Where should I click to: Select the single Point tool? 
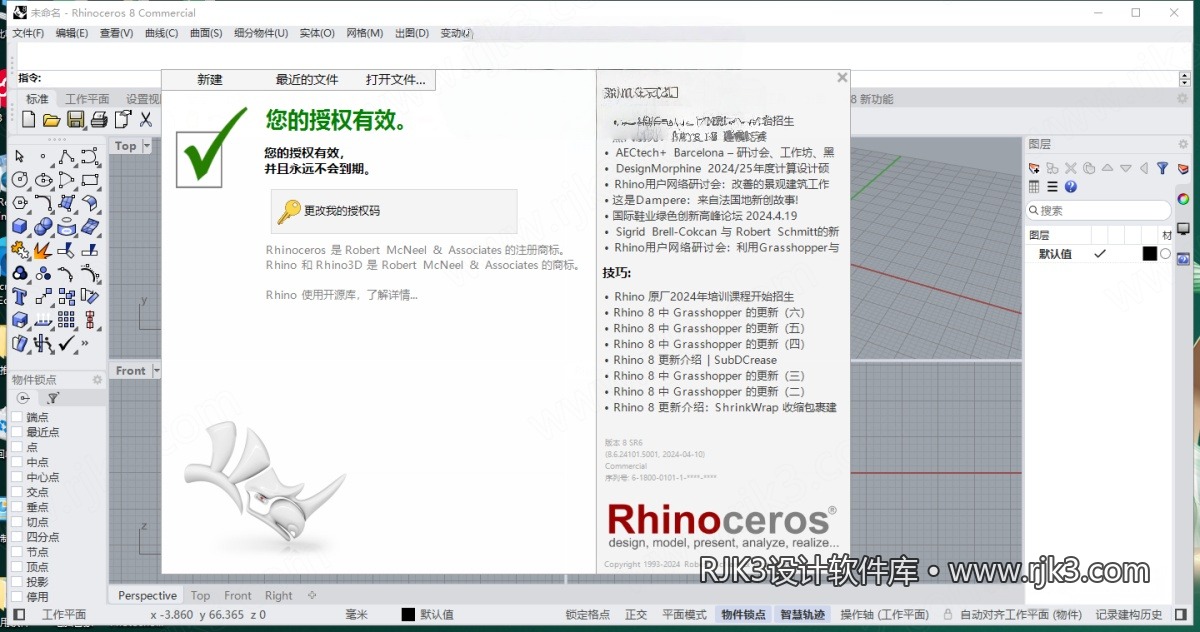pos(43,156)
